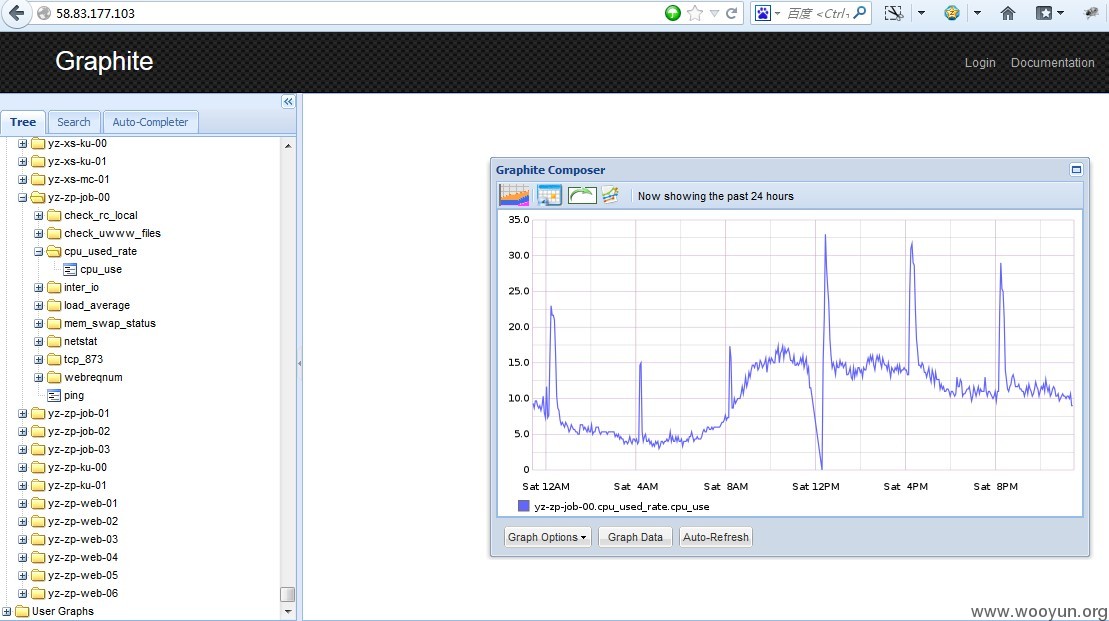Click the tree scrollbar down arrow

(288, 611)
